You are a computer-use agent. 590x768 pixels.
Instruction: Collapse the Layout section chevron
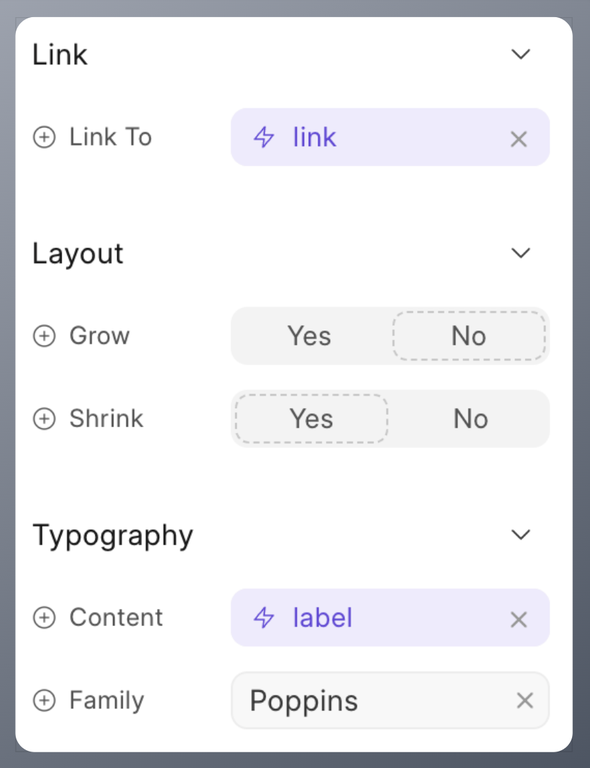520,253
